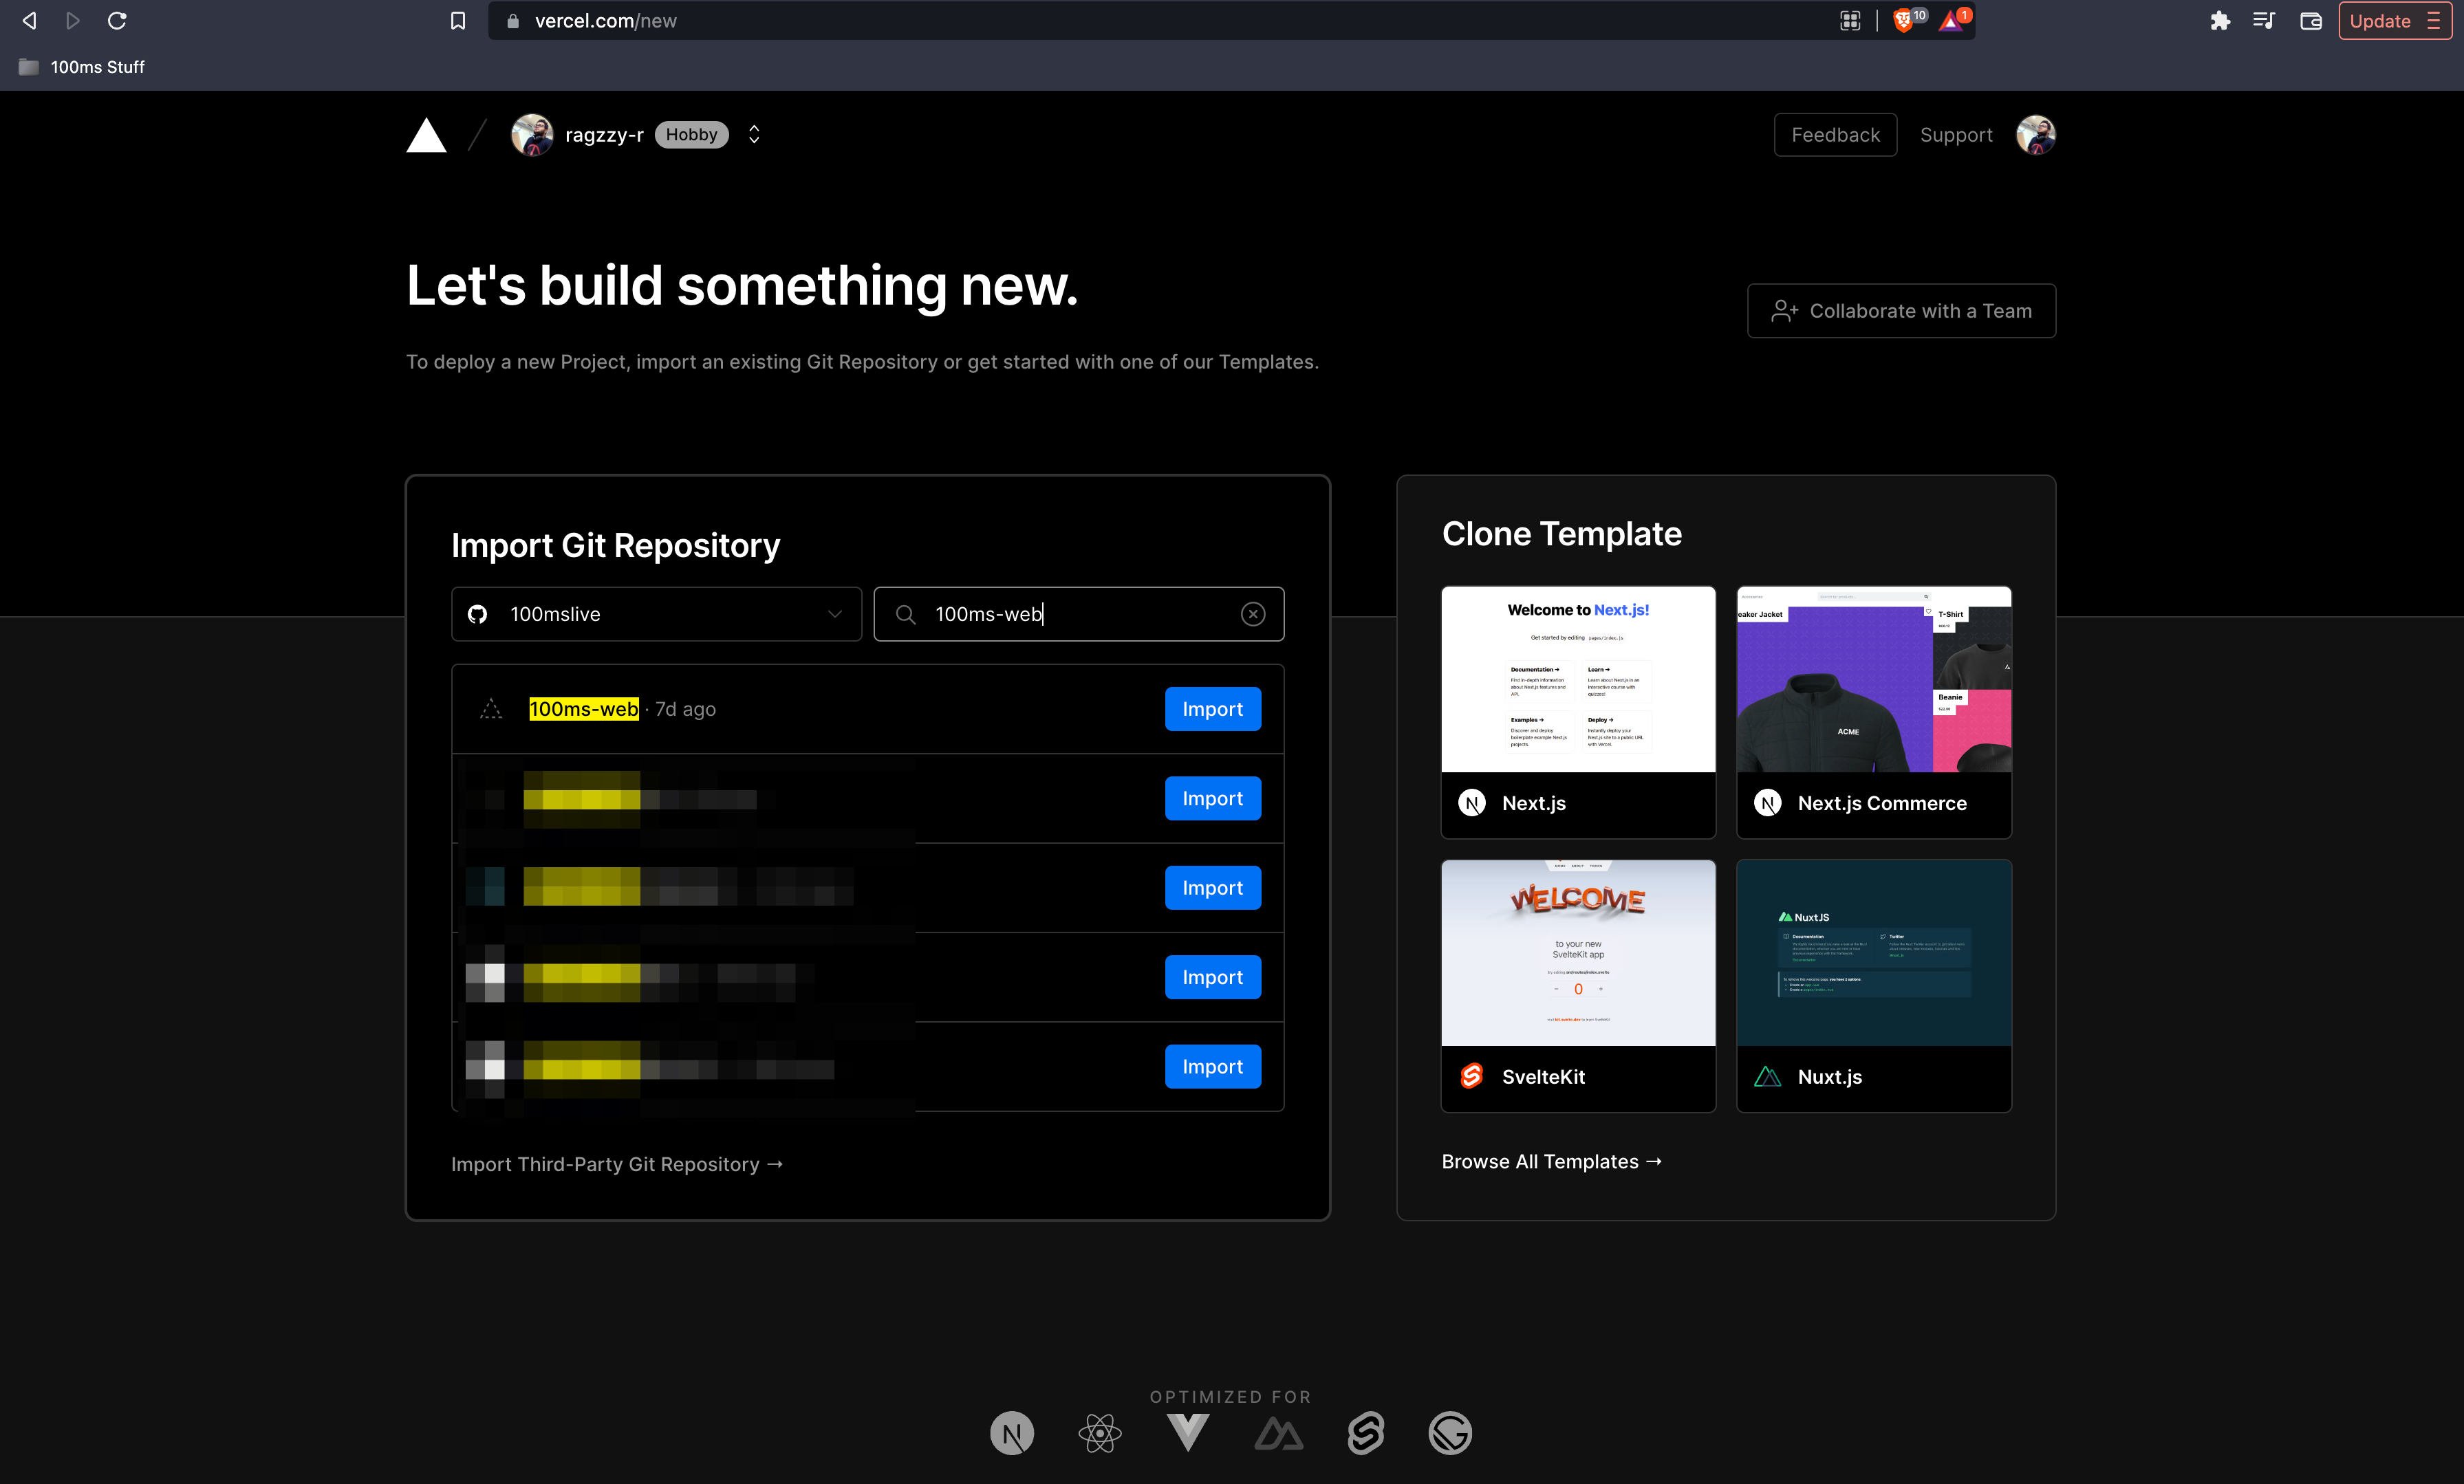Expand the ragzzy-r scope switcher
Screen dimensions: 2464x1484
754,134
